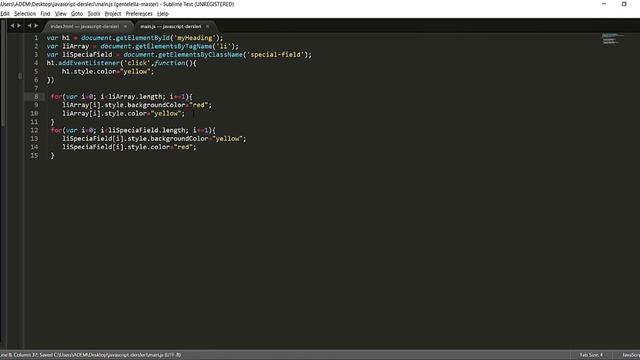
Task: Click liArray.length on line 8
Action: pyautogui.click(x=135, y=97)
